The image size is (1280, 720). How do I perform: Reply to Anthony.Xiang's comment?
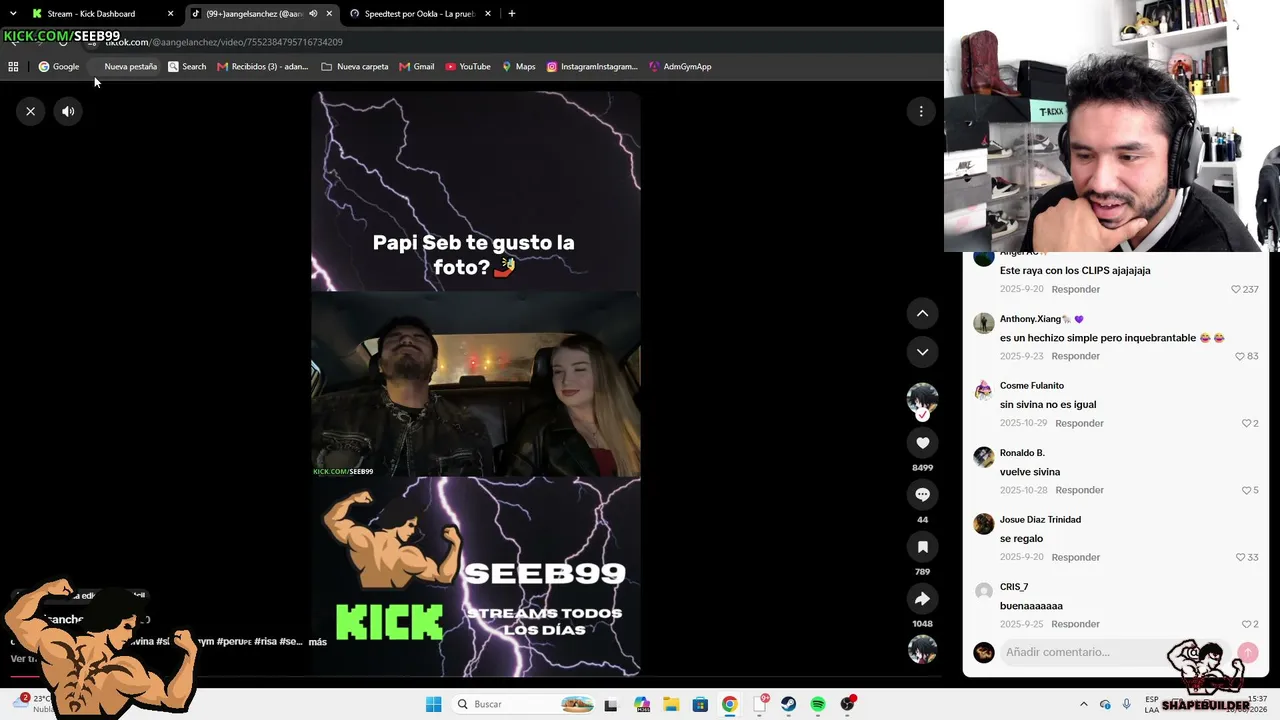point(1075,356)
